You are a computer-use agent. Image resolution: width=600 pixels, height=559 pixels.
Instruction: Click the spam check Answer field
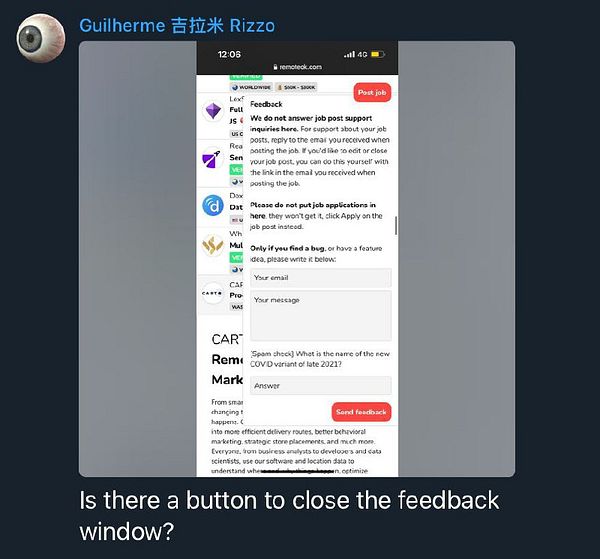[321, 386]
